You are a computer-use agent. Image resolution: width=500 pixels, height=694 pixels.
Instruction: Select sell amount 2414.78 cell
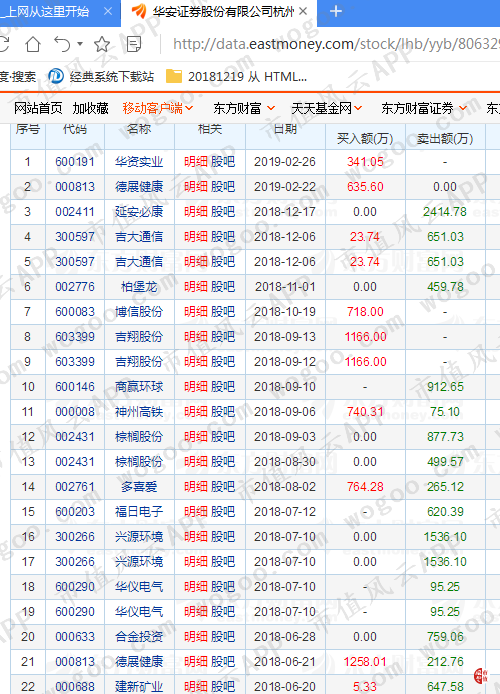(x=445, y=212)
